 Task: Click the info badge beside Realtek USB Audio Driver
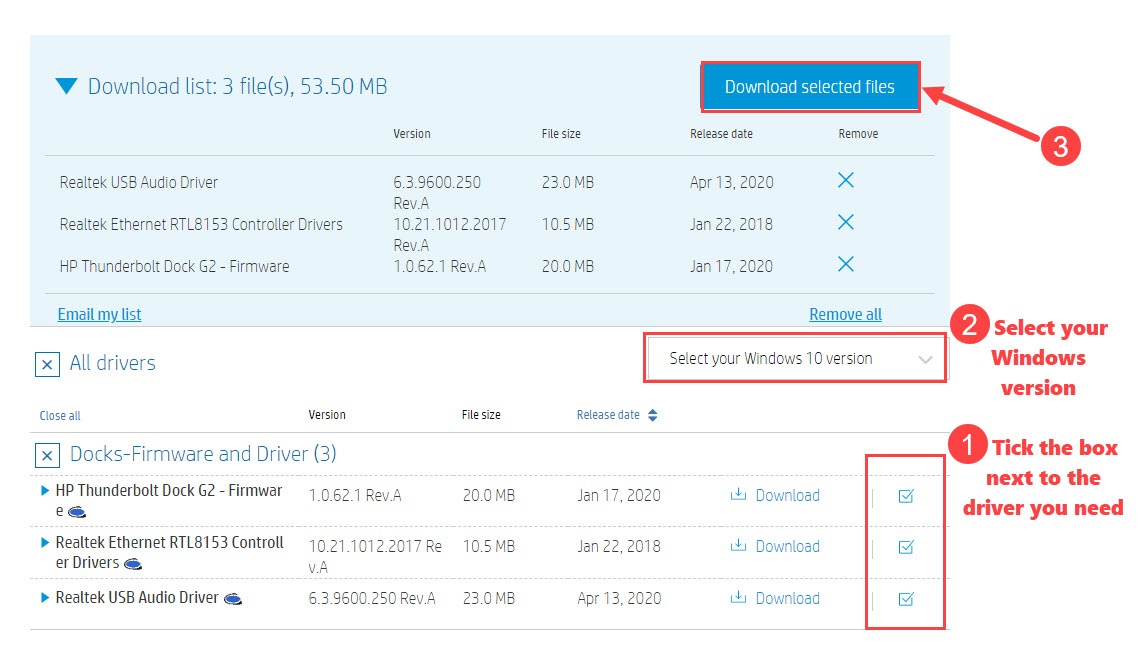click(x=233, y=599)
